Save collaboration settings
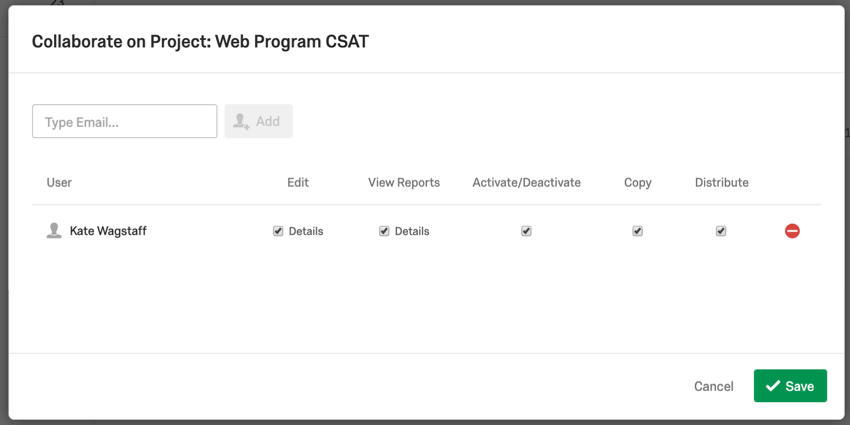This screenshot has width=850, height=425. [x=790, y=386]
